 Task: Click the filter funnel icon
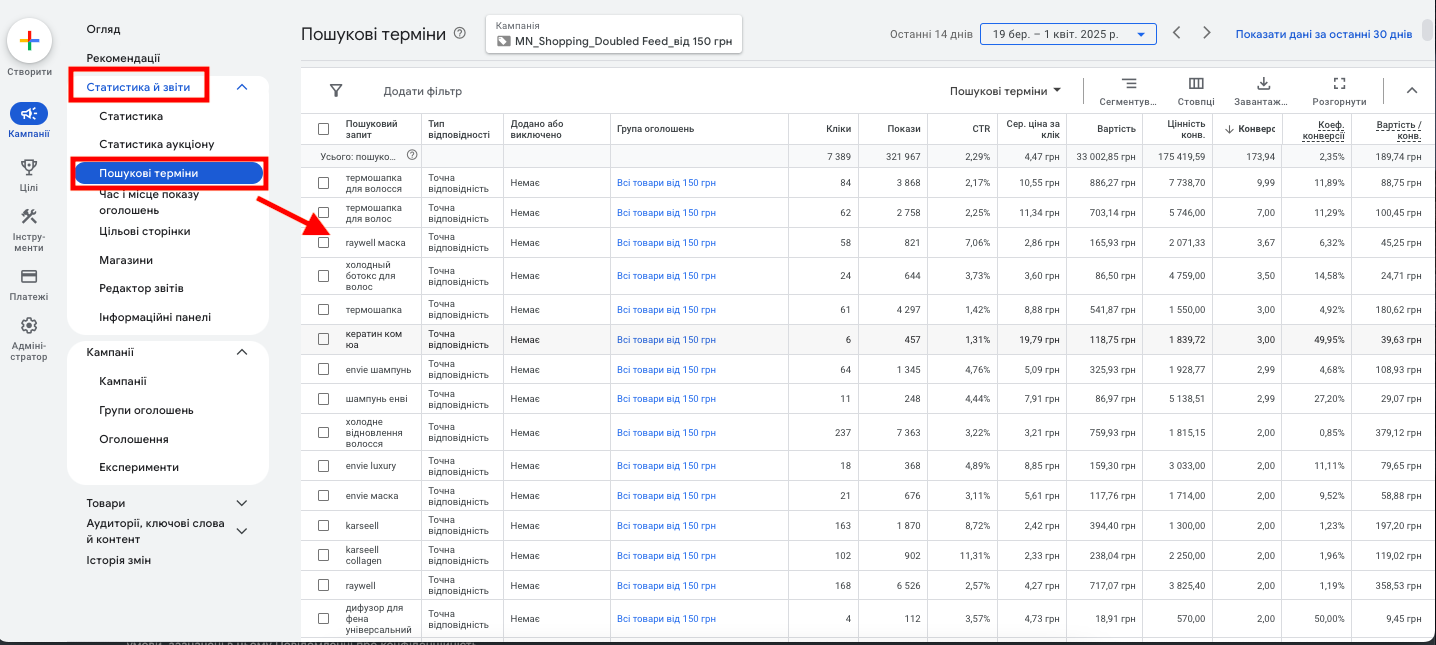coord(337,91)
